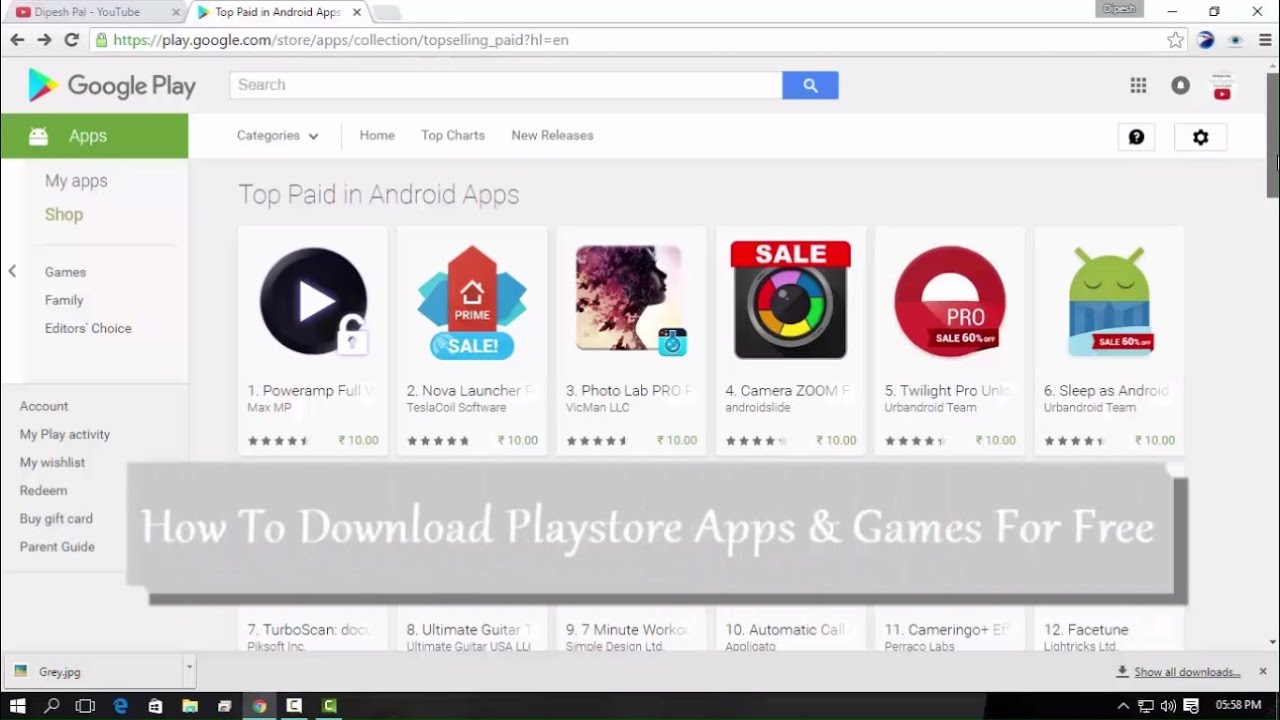Click the Max MP developer name

click(269, 408)
